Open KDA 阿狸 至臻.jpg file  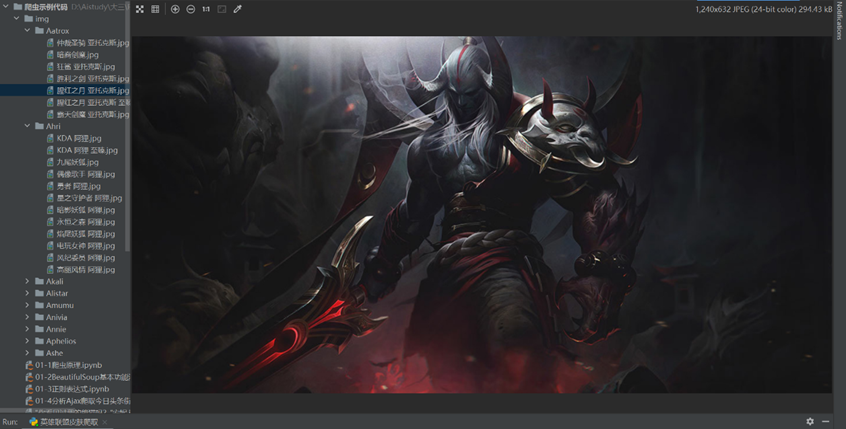point(82,150)
